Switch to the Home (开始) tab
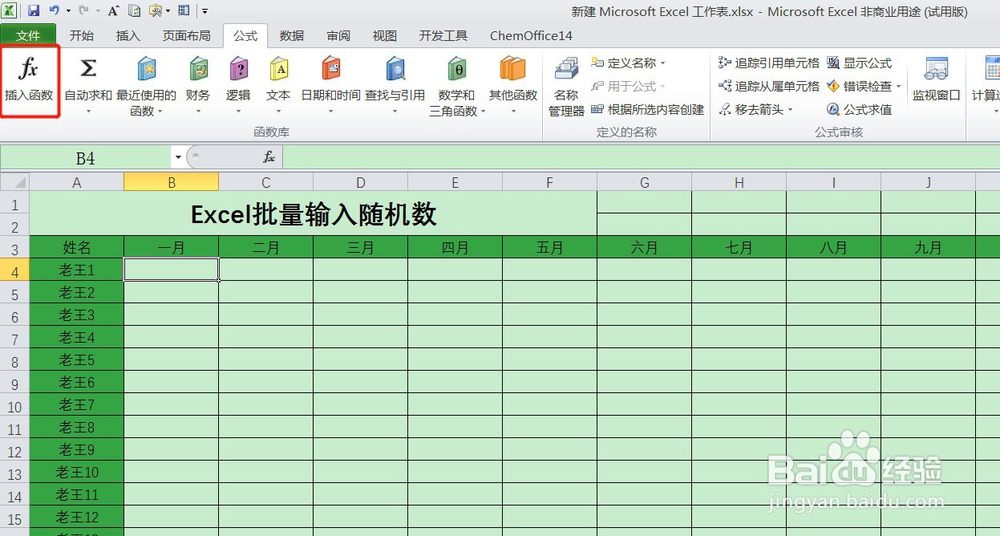This screenshot has width=1000, height=536. pyautogui.click(x=81, y=36)
